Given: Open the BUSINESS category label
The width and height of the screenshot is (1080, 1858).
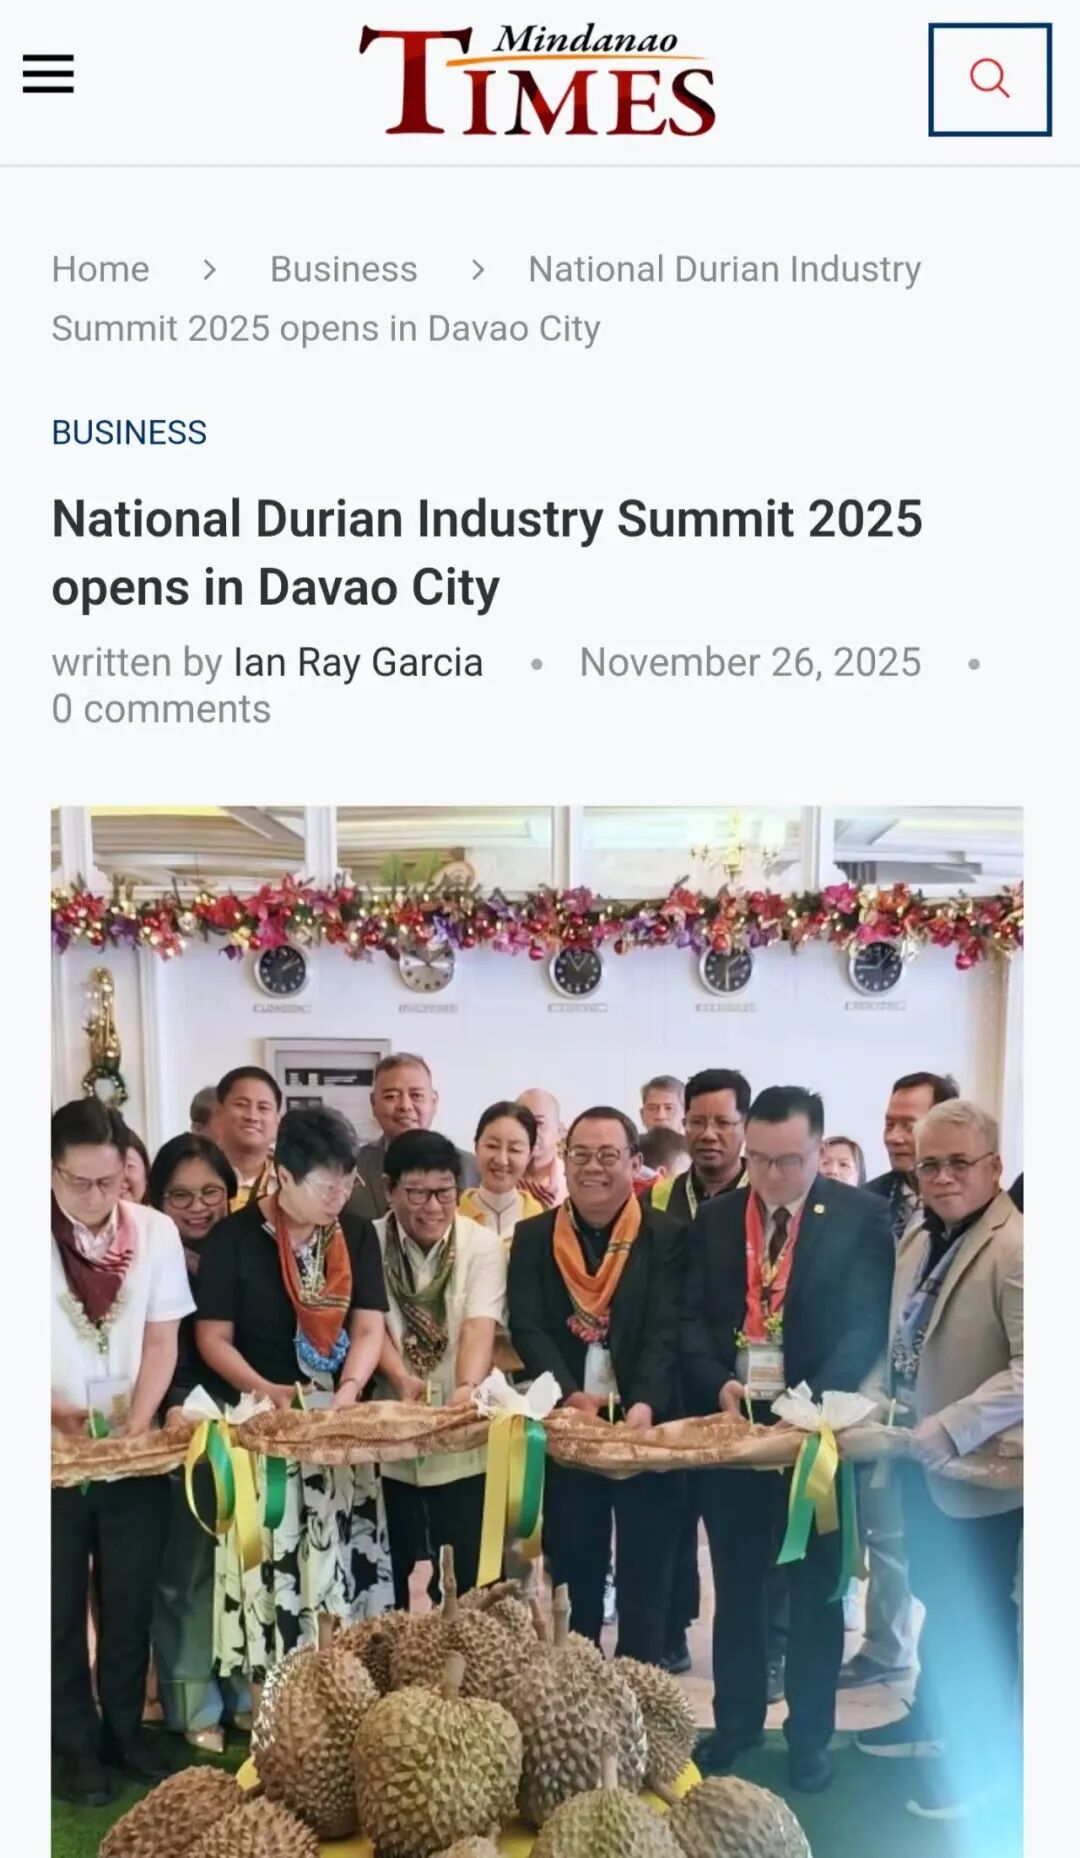Looking at the screenshot, I should (129, 432).
